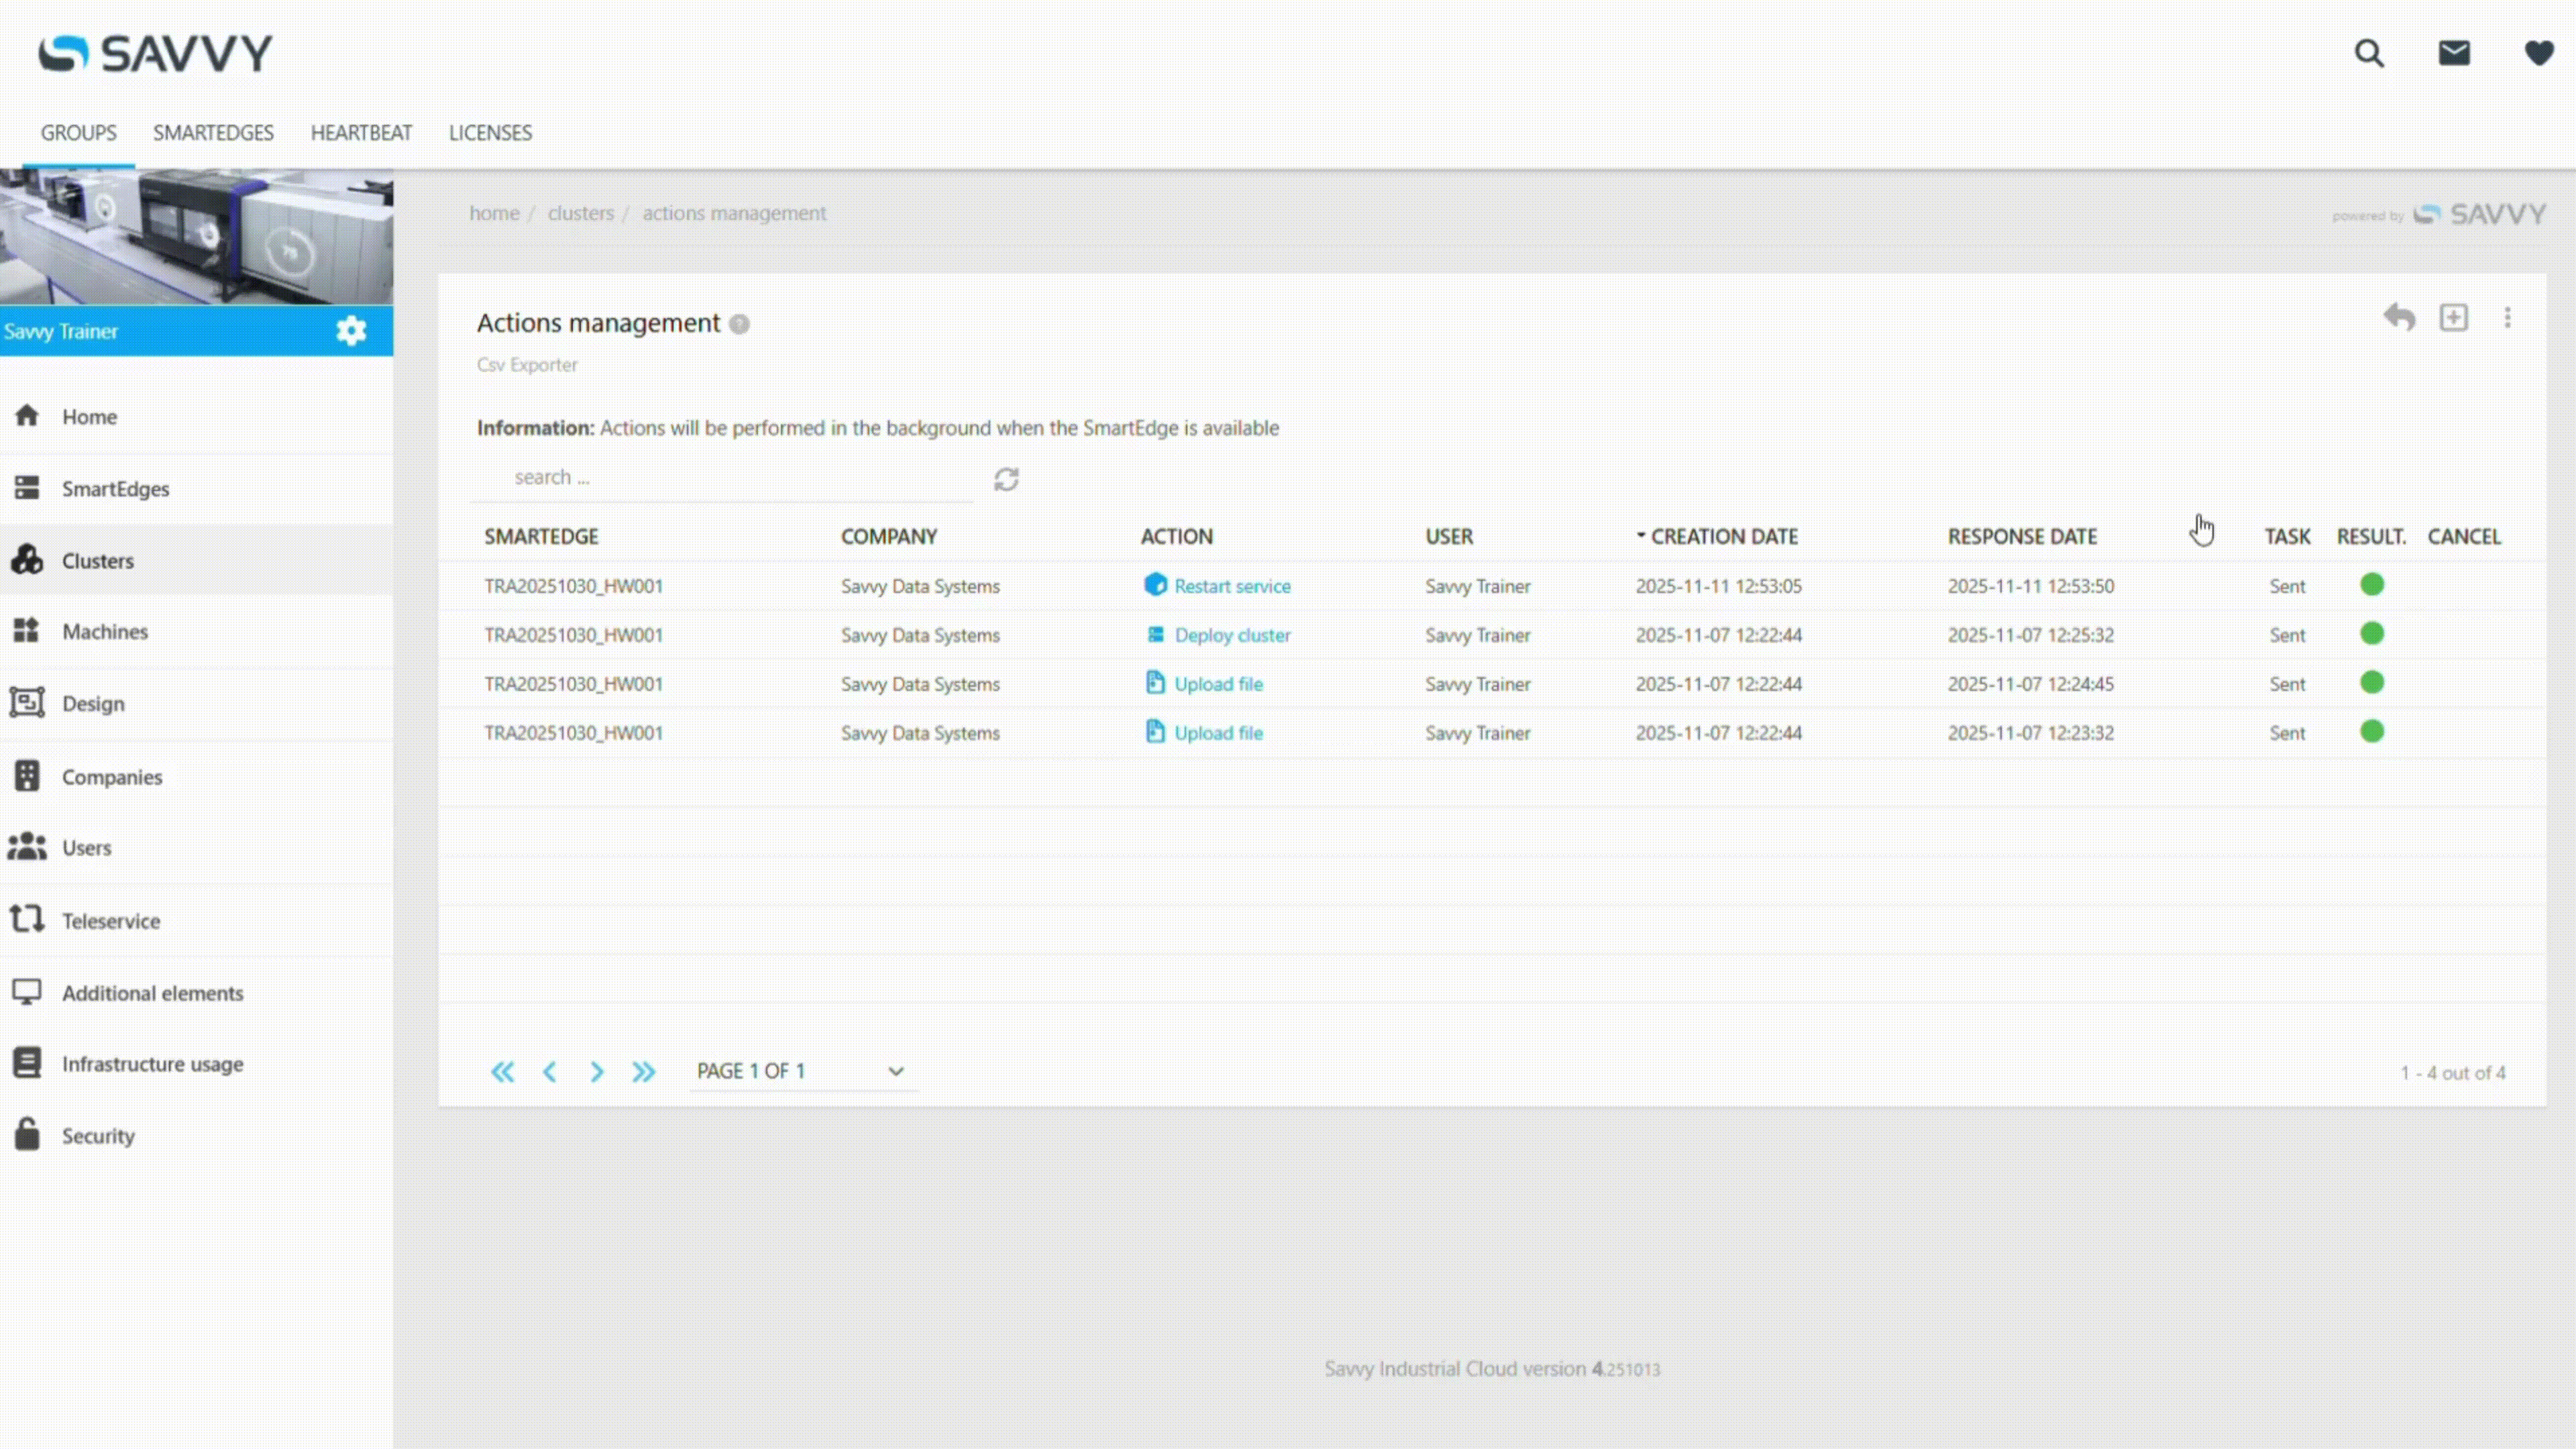2576x1449 pixels.
Task: Go to the last page arrows
Action: coord(643,1072)
